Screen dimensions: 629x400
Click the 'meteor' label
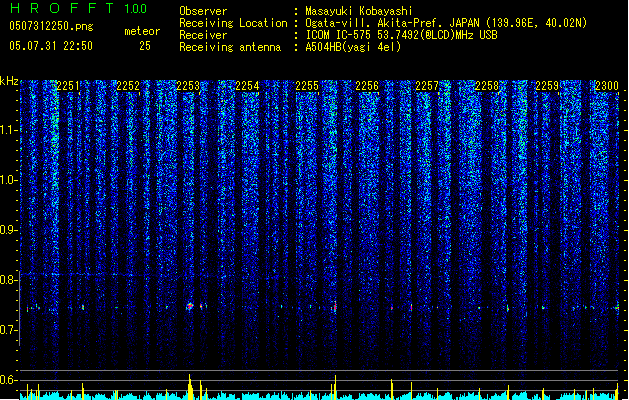(142, 31)
